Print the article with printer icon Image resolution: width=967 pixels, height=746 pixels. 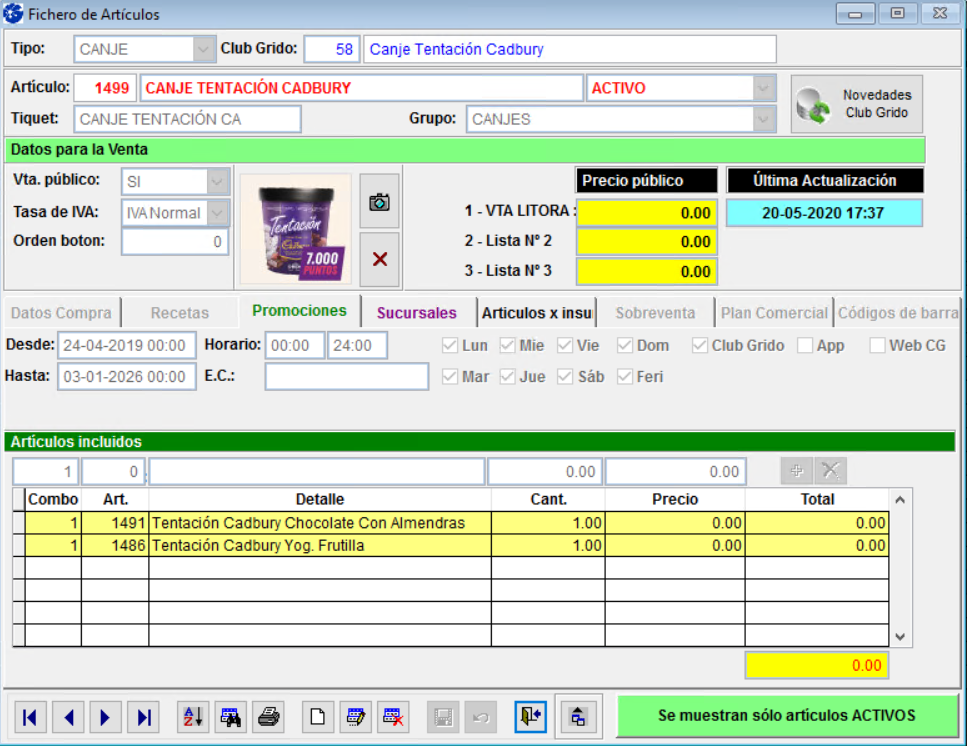pyautogui.click(x=268, y=717)
